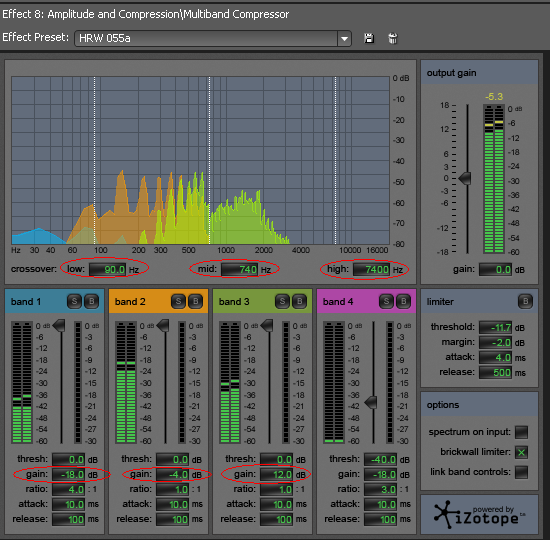The image size is (550, 540).
Task: Bypass band 4 with B button
Action: point(403,301)
